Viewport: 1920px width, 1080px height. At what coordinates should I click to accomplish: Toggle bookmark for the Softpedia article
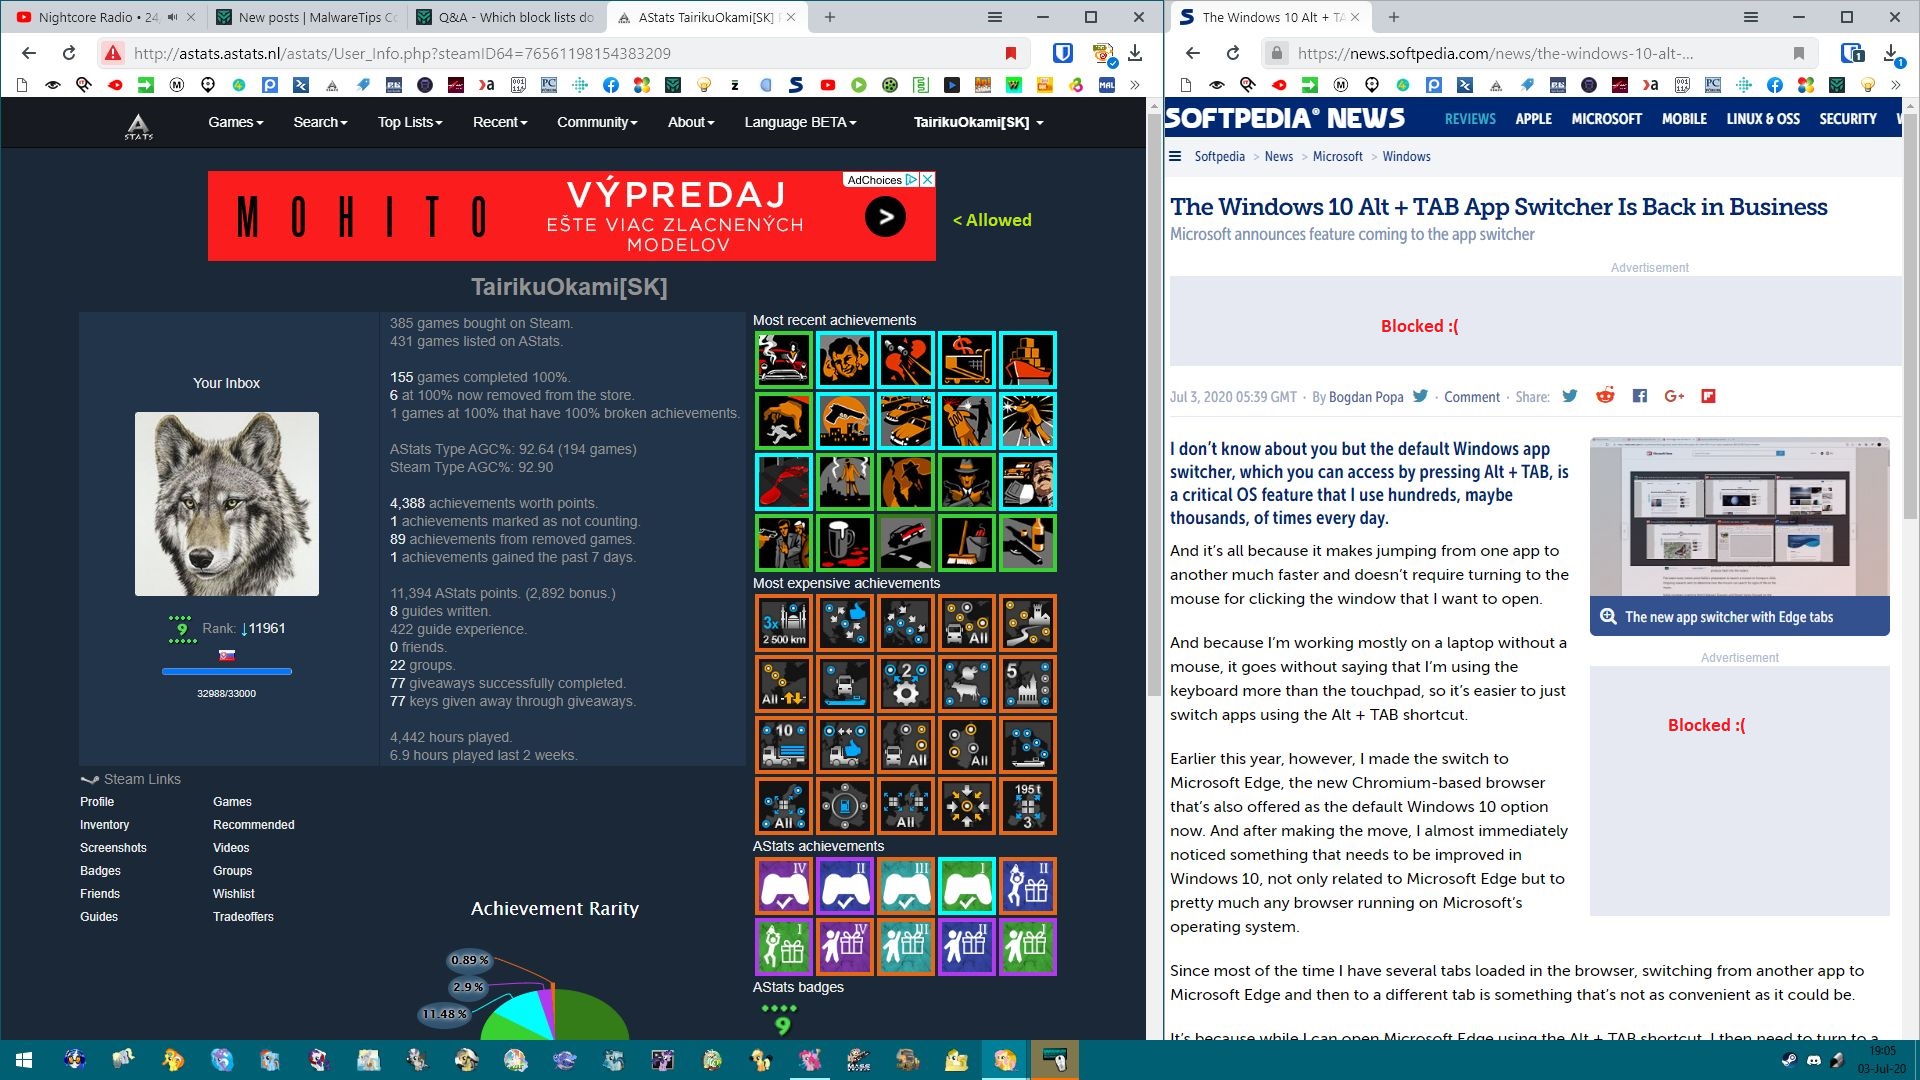tap(1799, 53)
